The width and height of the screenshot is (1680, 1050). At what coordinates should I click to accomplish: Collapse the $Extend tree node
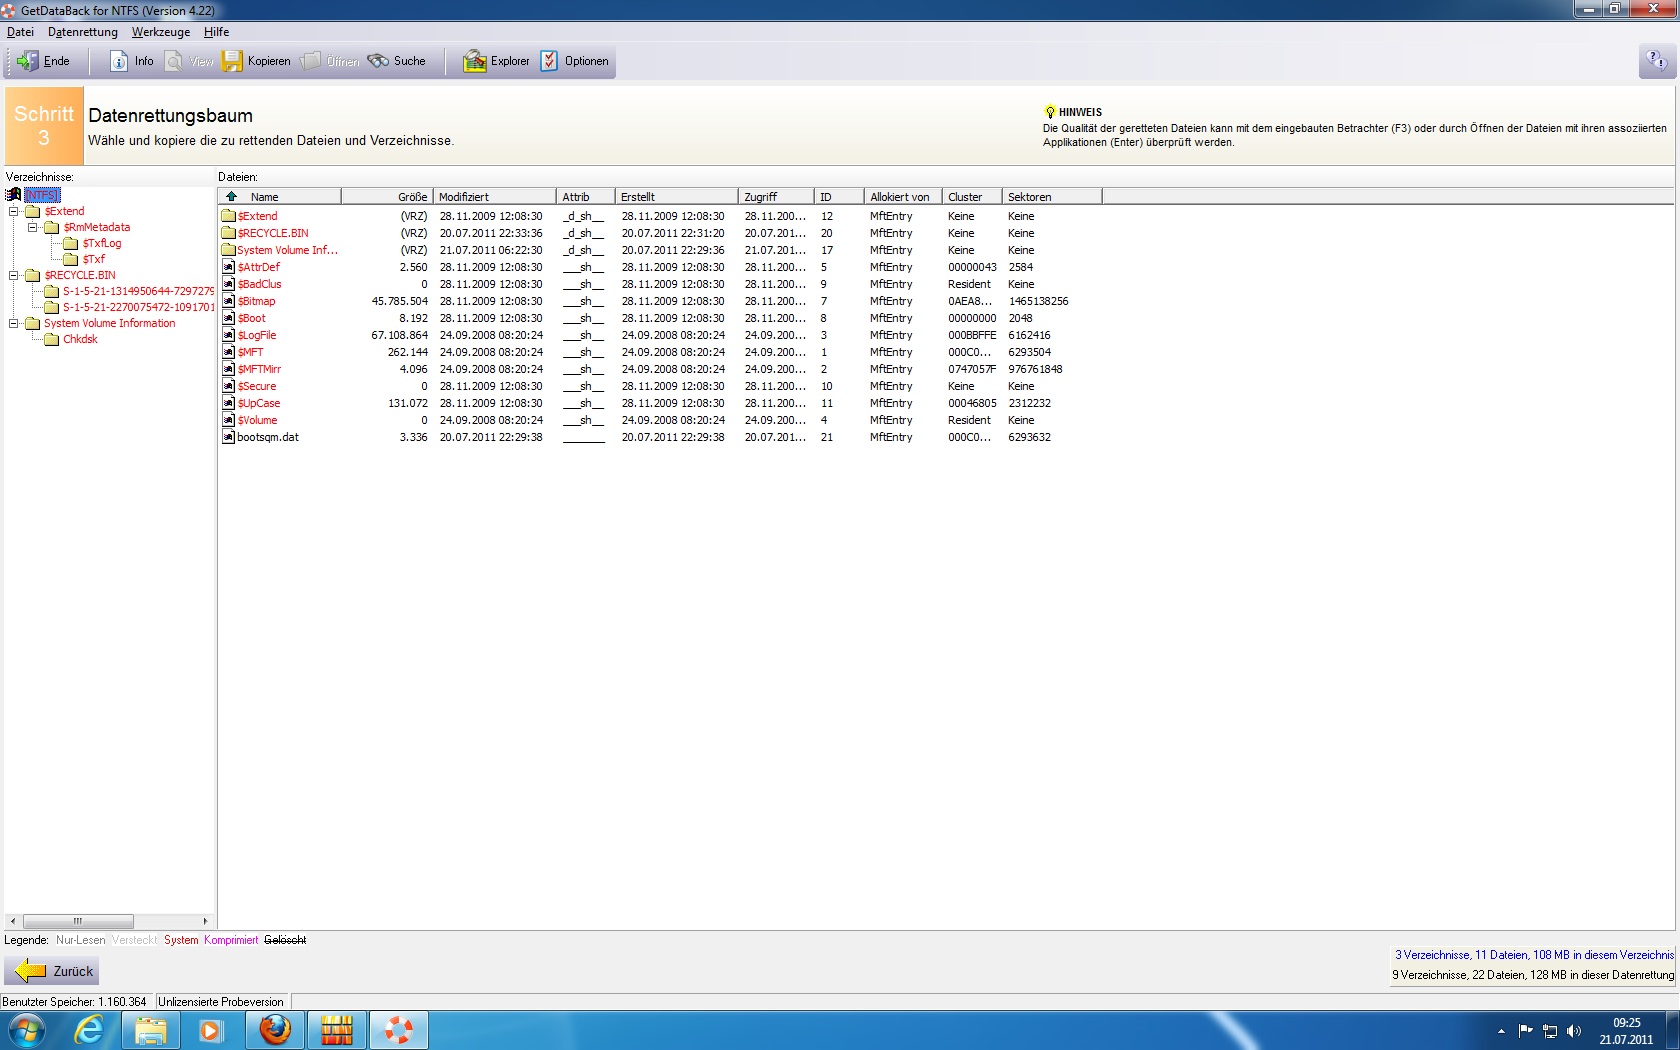pyautogui.click(x=14, y=211)
